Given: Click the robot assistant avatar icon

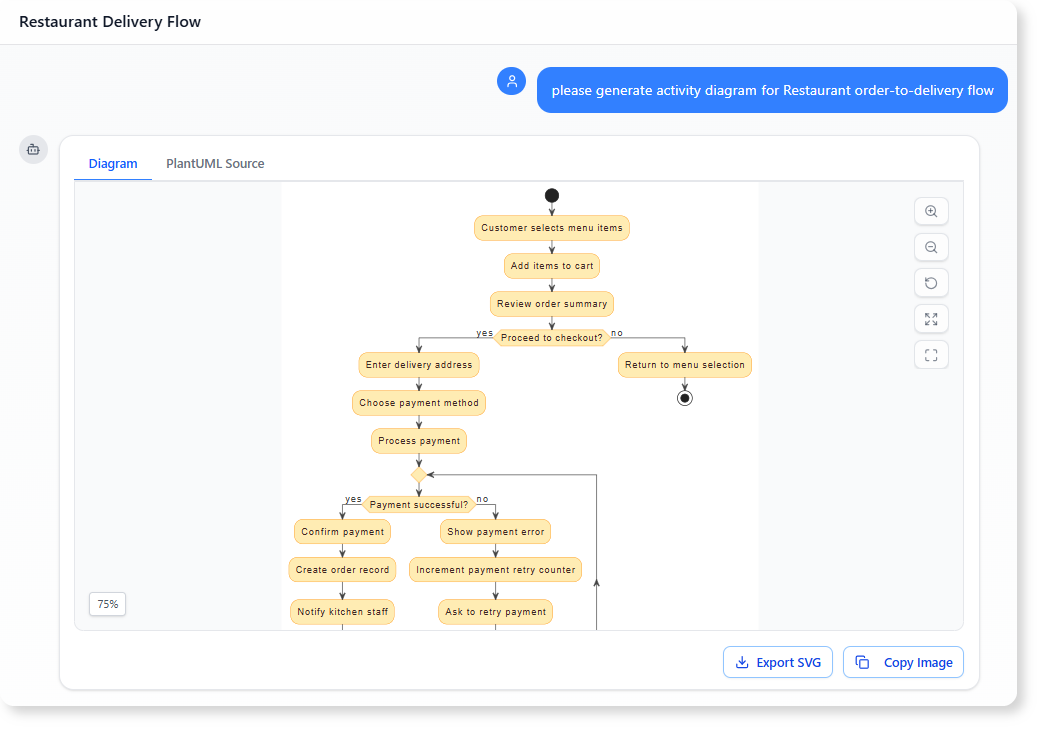Looking at the screenshot, I should 33,149.
